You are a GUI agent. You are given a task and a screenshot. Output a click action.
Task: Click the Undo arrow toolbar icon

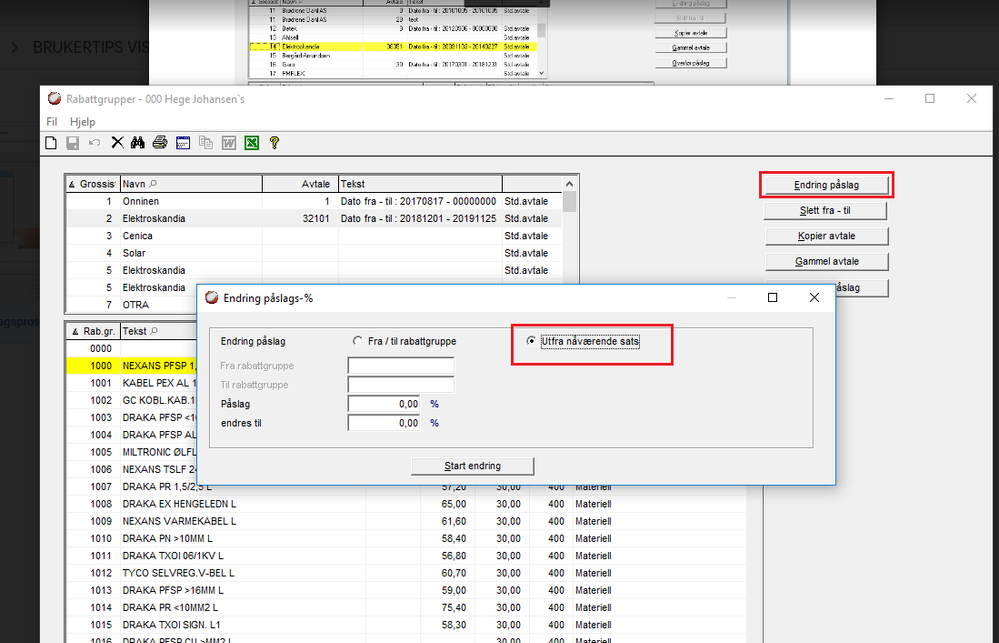click(x=94, y=143)
